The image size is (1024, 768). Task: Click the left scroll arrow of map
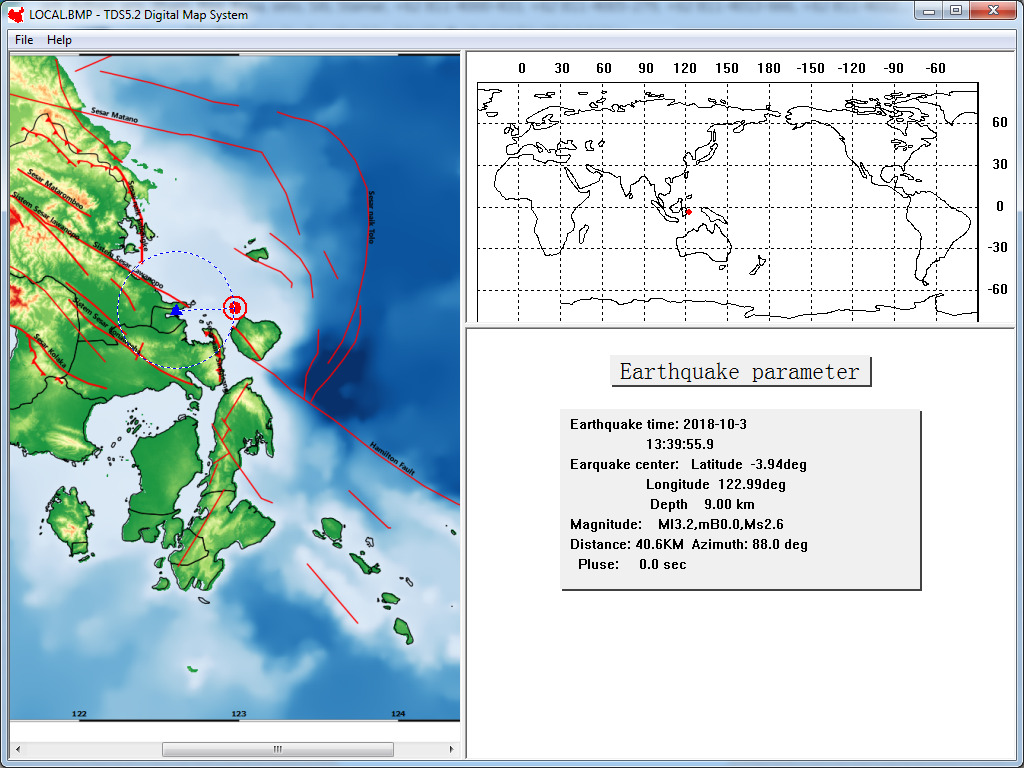pyautogui.click(x=18, y=749)
